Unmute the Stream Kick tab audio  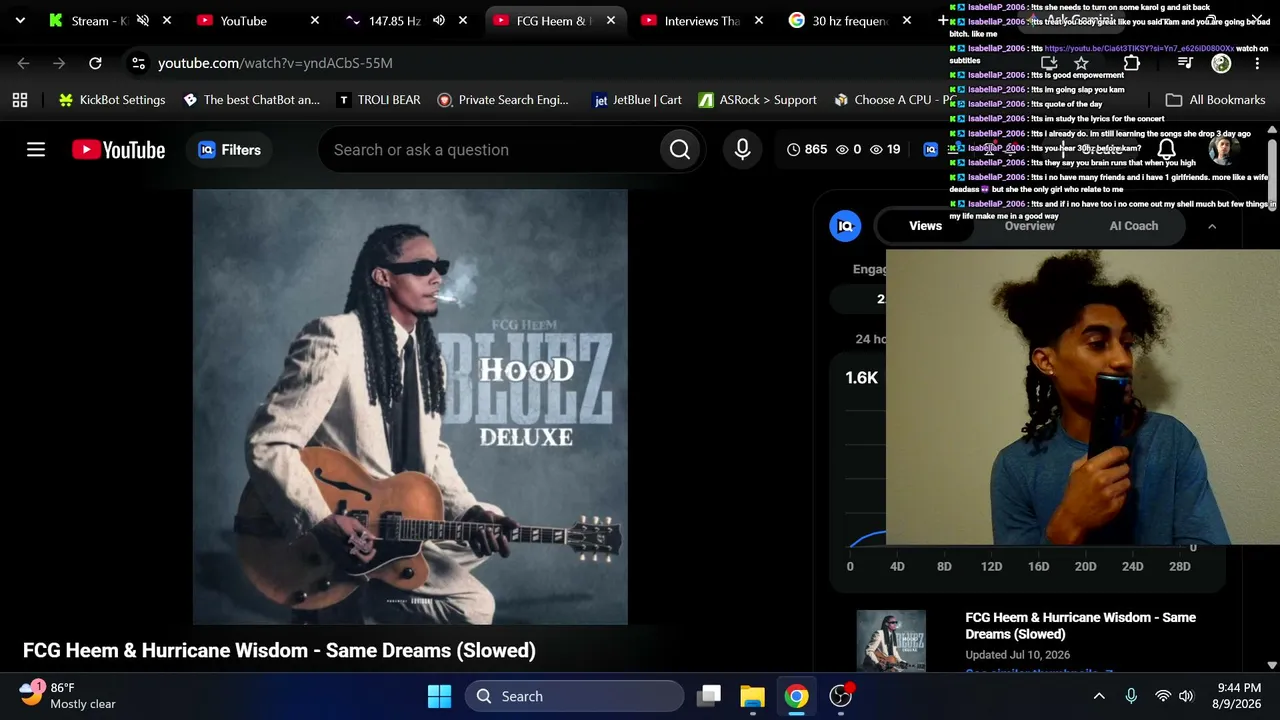pos(143,21)
